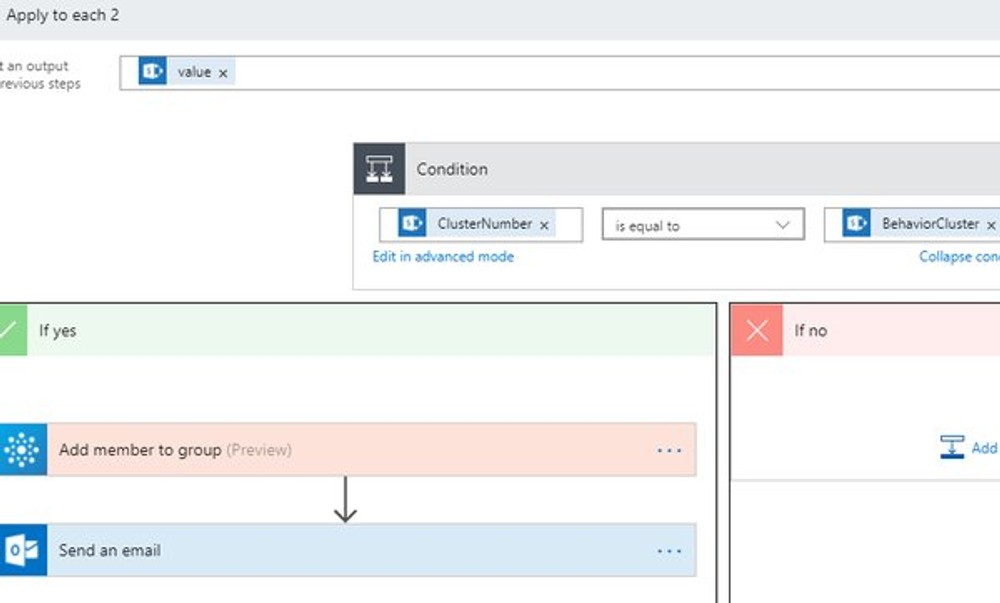Click the Collapse condition link
This screenshot has height=603, width=1000.
(958, 257)
